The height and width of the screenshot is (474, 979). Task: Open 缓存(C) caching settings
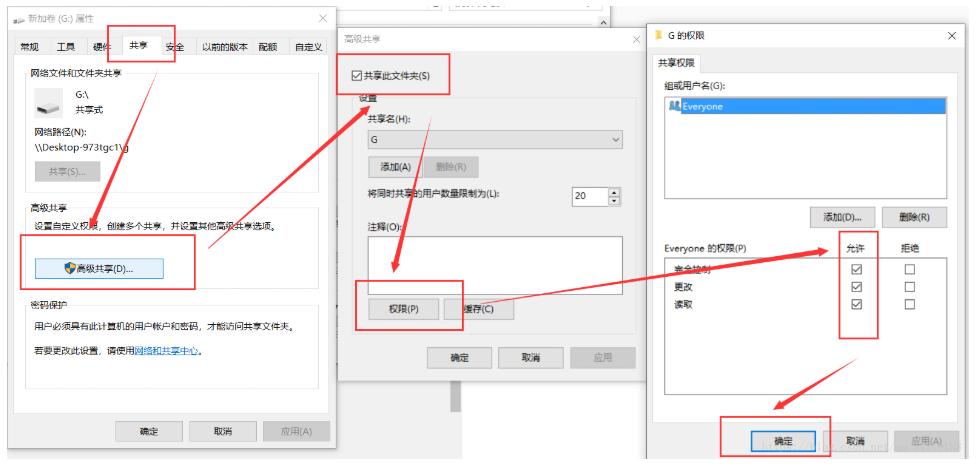[x=479, y=309]
